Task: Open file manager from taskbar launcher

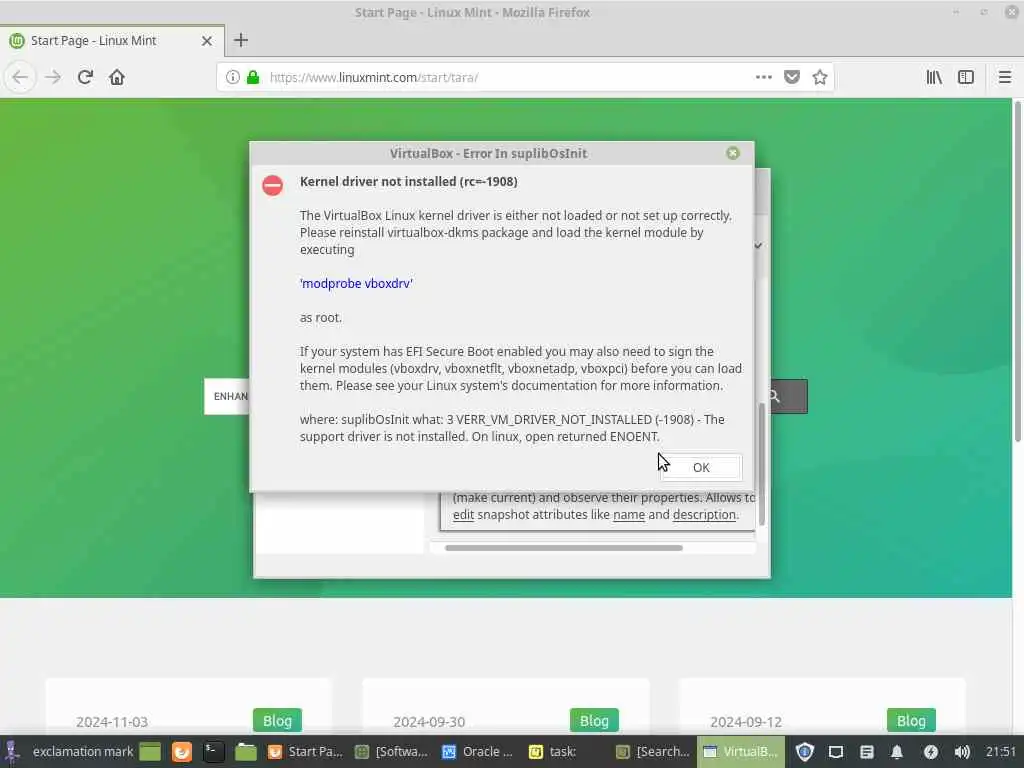Action: pyautogui.click(x=246, y=752)
